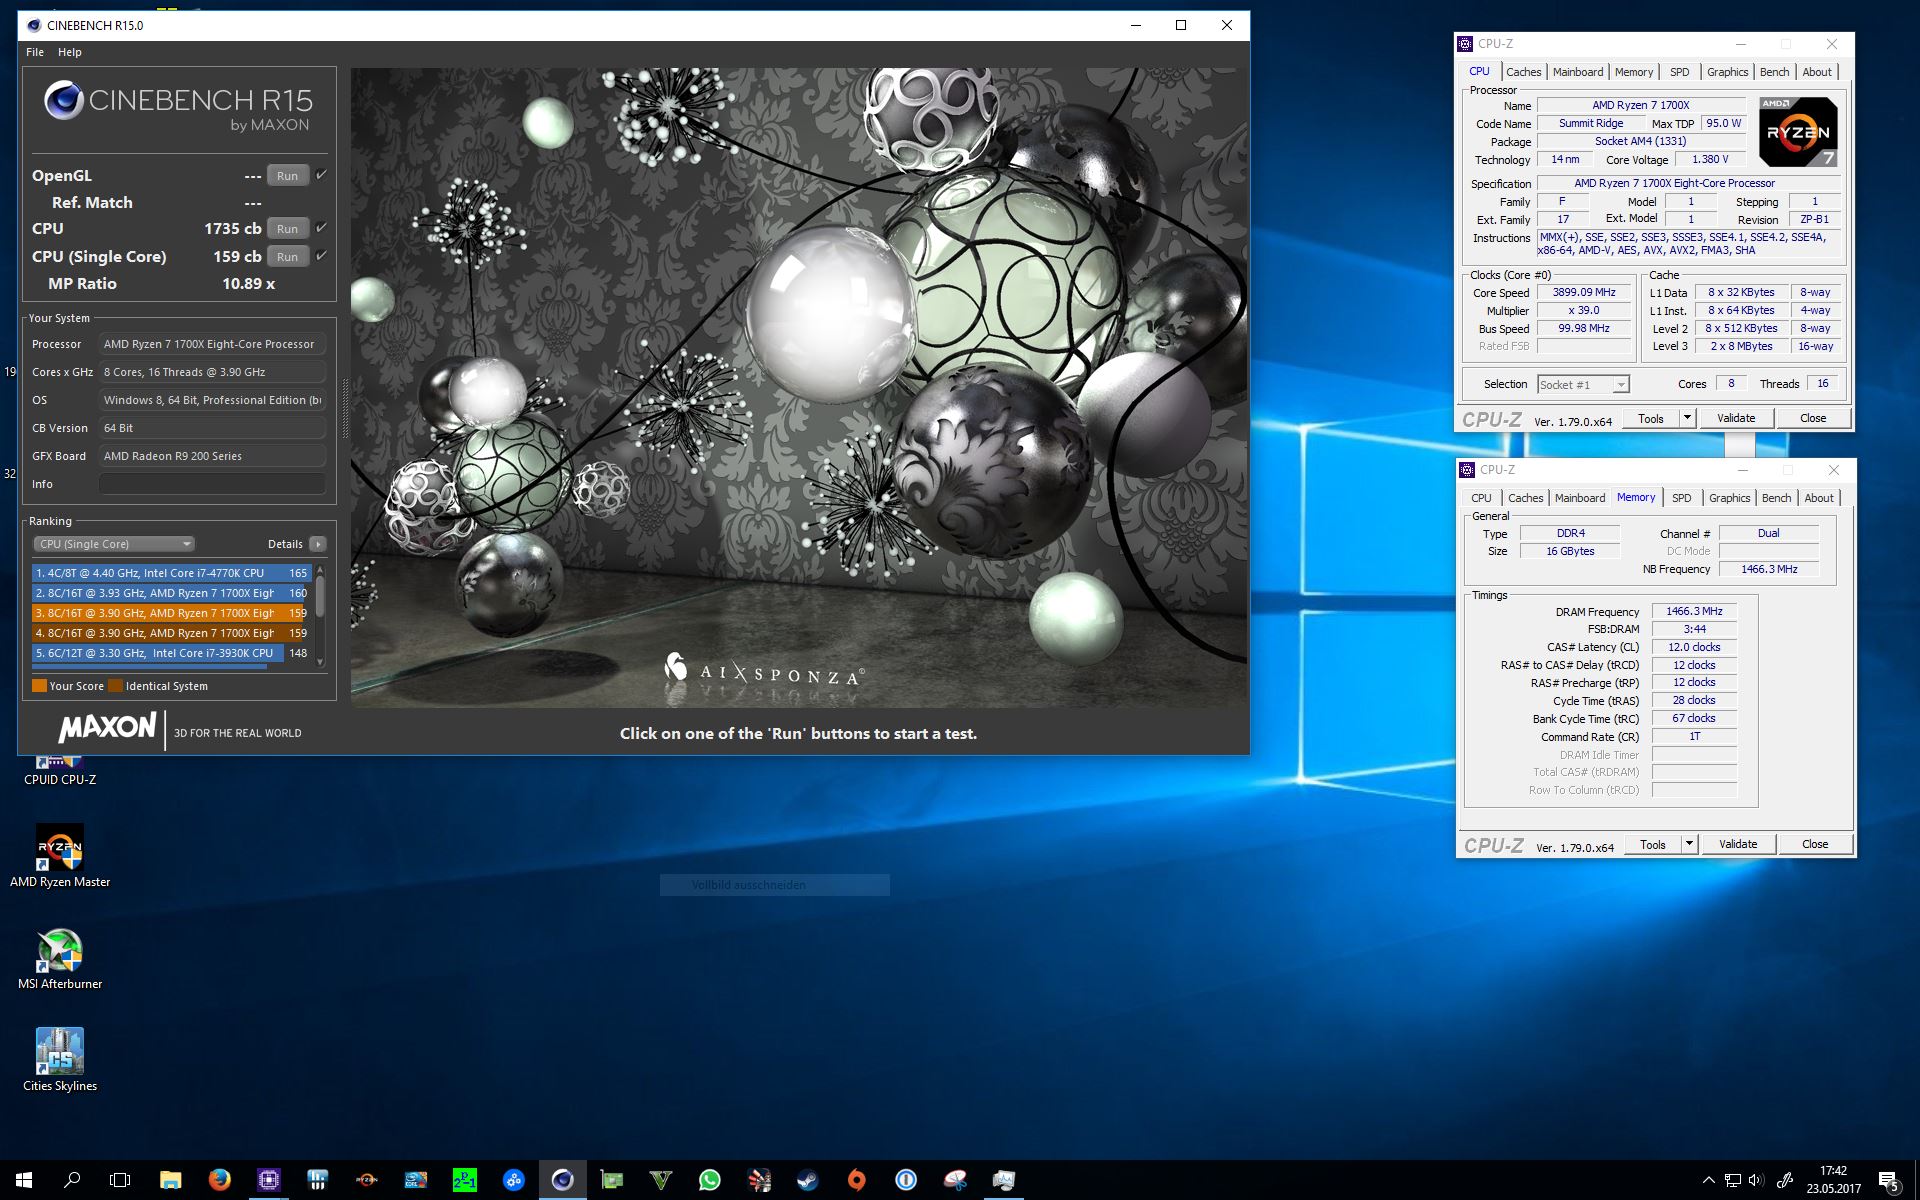Toggle the CPU test checkbox
The width and height of the screenshot is (1920, 1200).
pyautogui.click(x=322, y=228)
